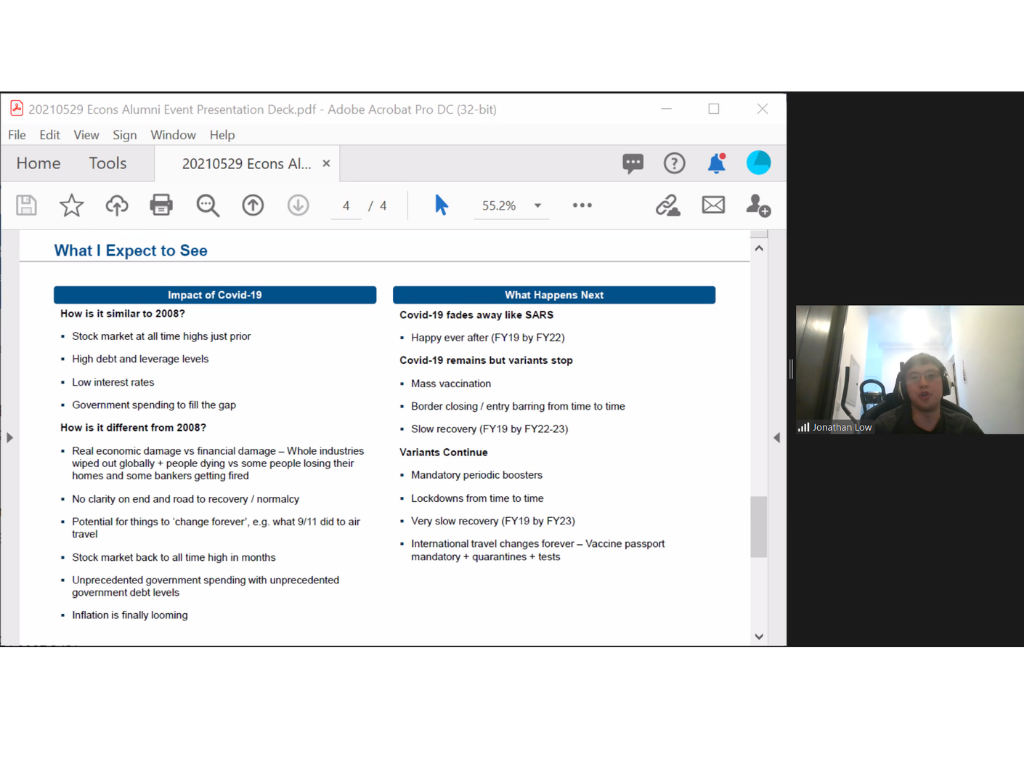Open the notifications bell
This screenshot has height=768, width=1024.
pos(716,163)
